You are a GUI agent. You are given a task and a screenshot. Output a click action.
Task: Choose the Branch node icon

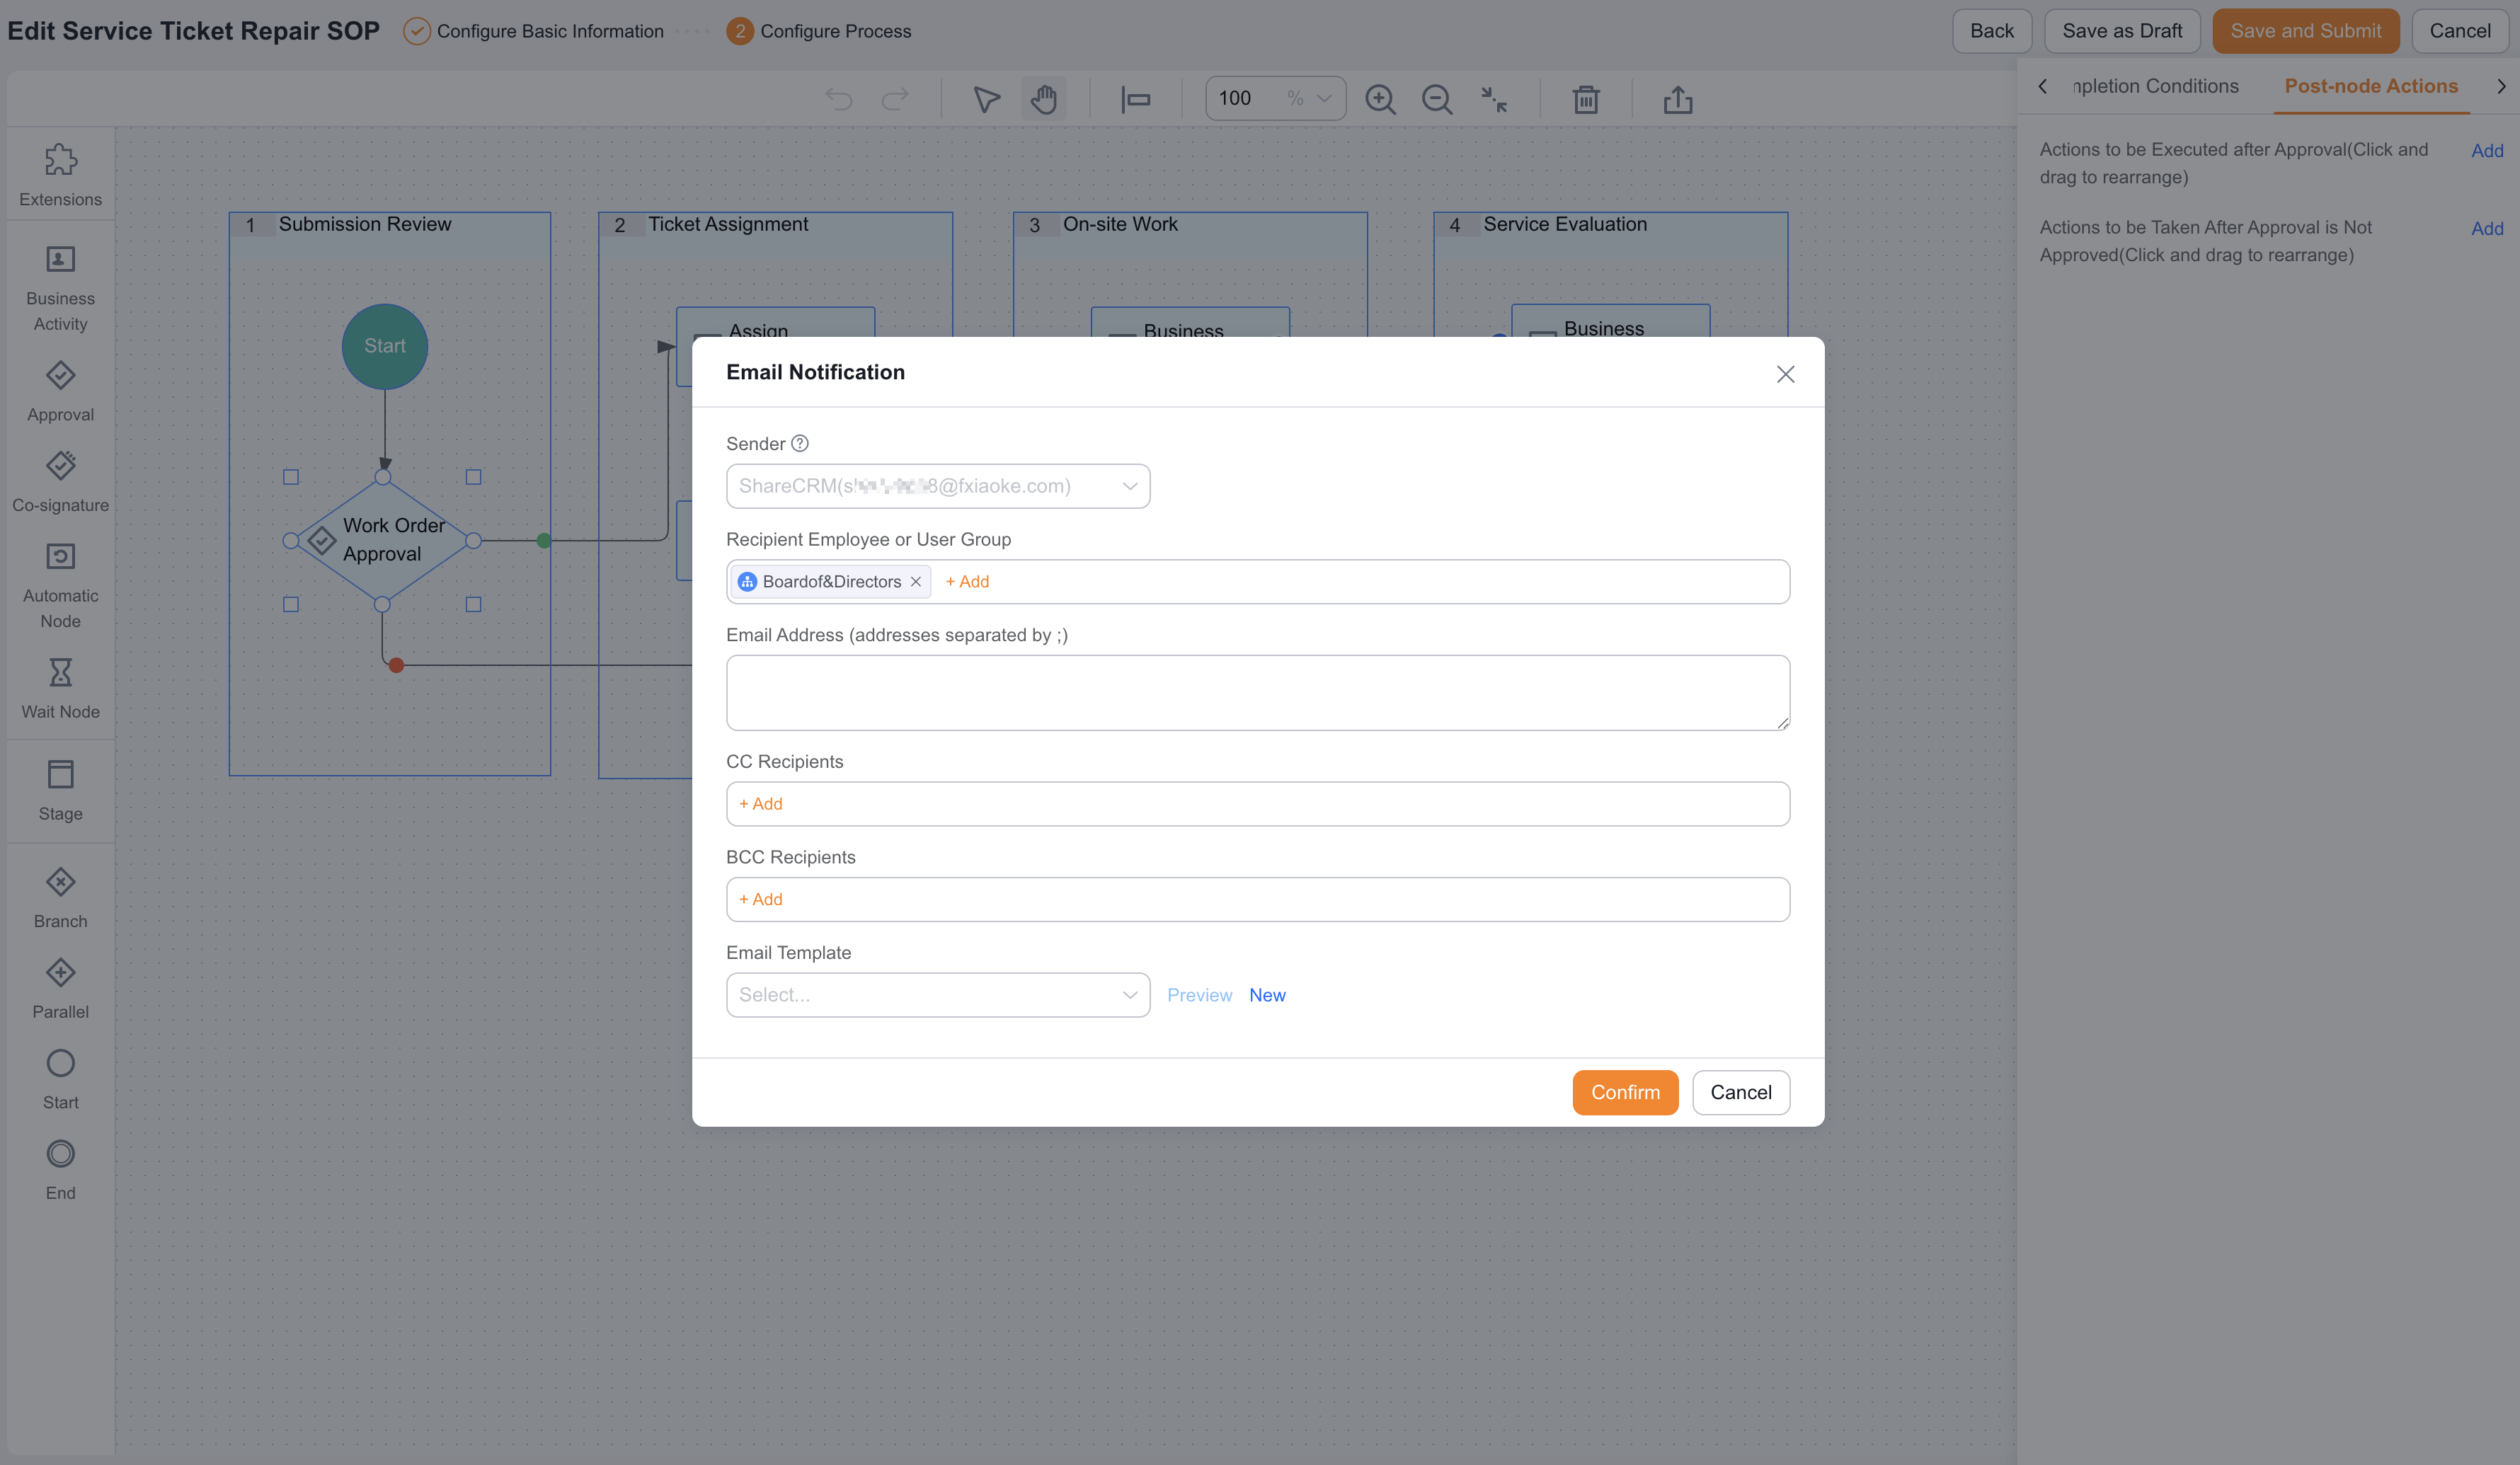click(60, 883)
